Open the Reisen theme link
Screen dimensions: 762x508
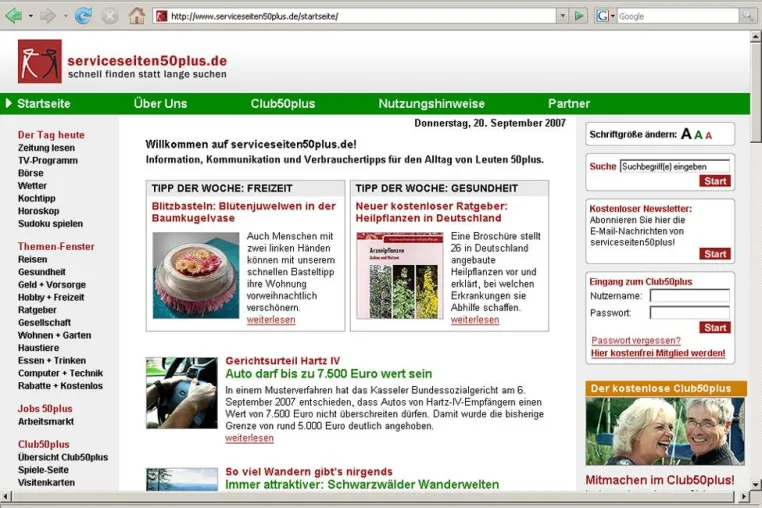coord(33,260)
